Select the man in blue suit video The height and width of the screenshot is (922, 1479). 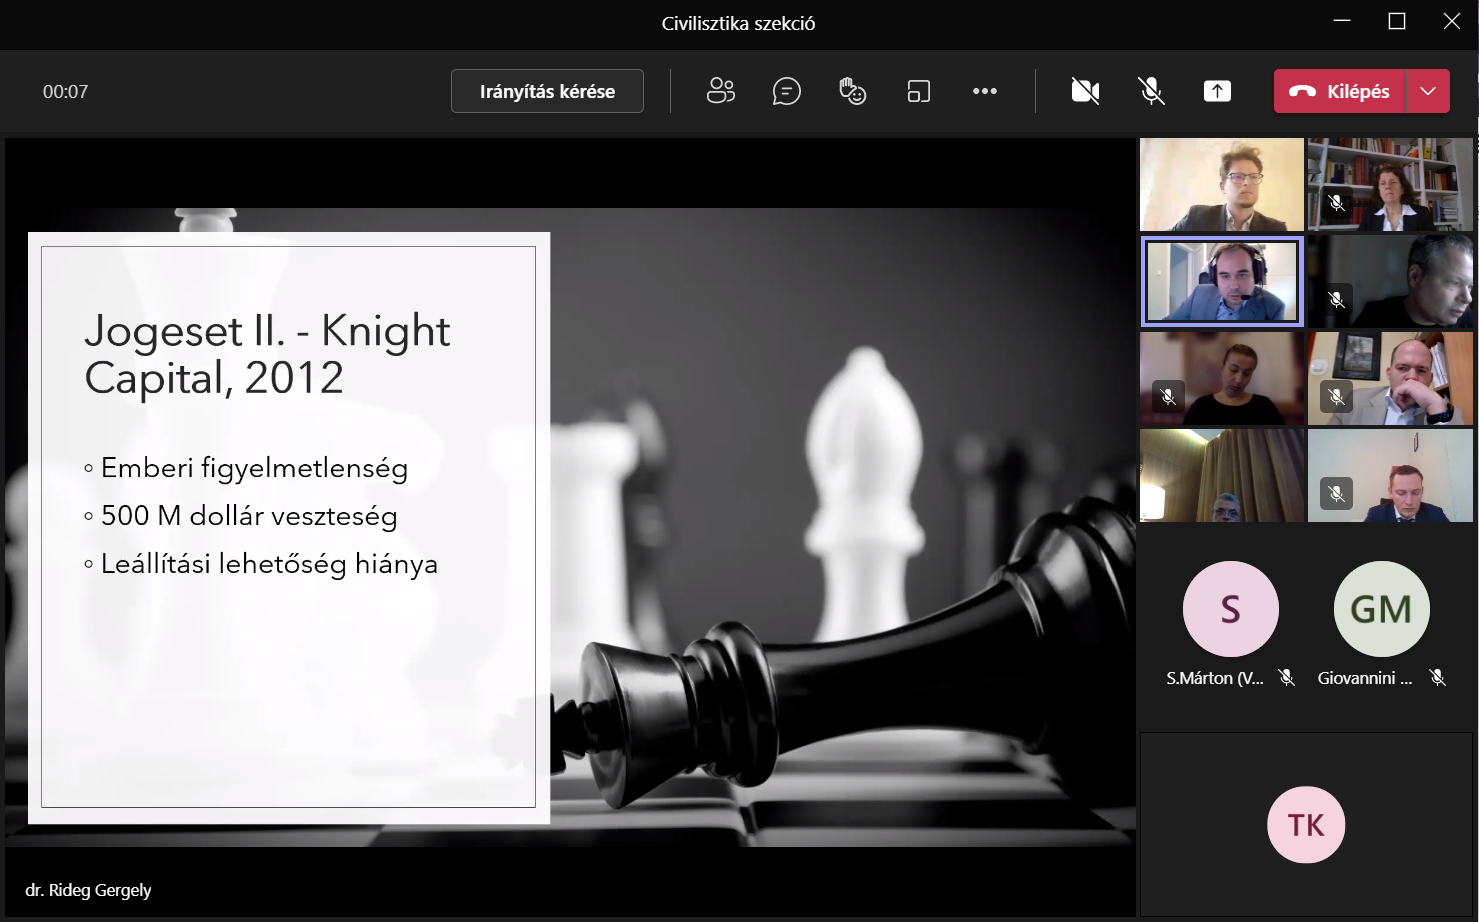coord(1390,475)
